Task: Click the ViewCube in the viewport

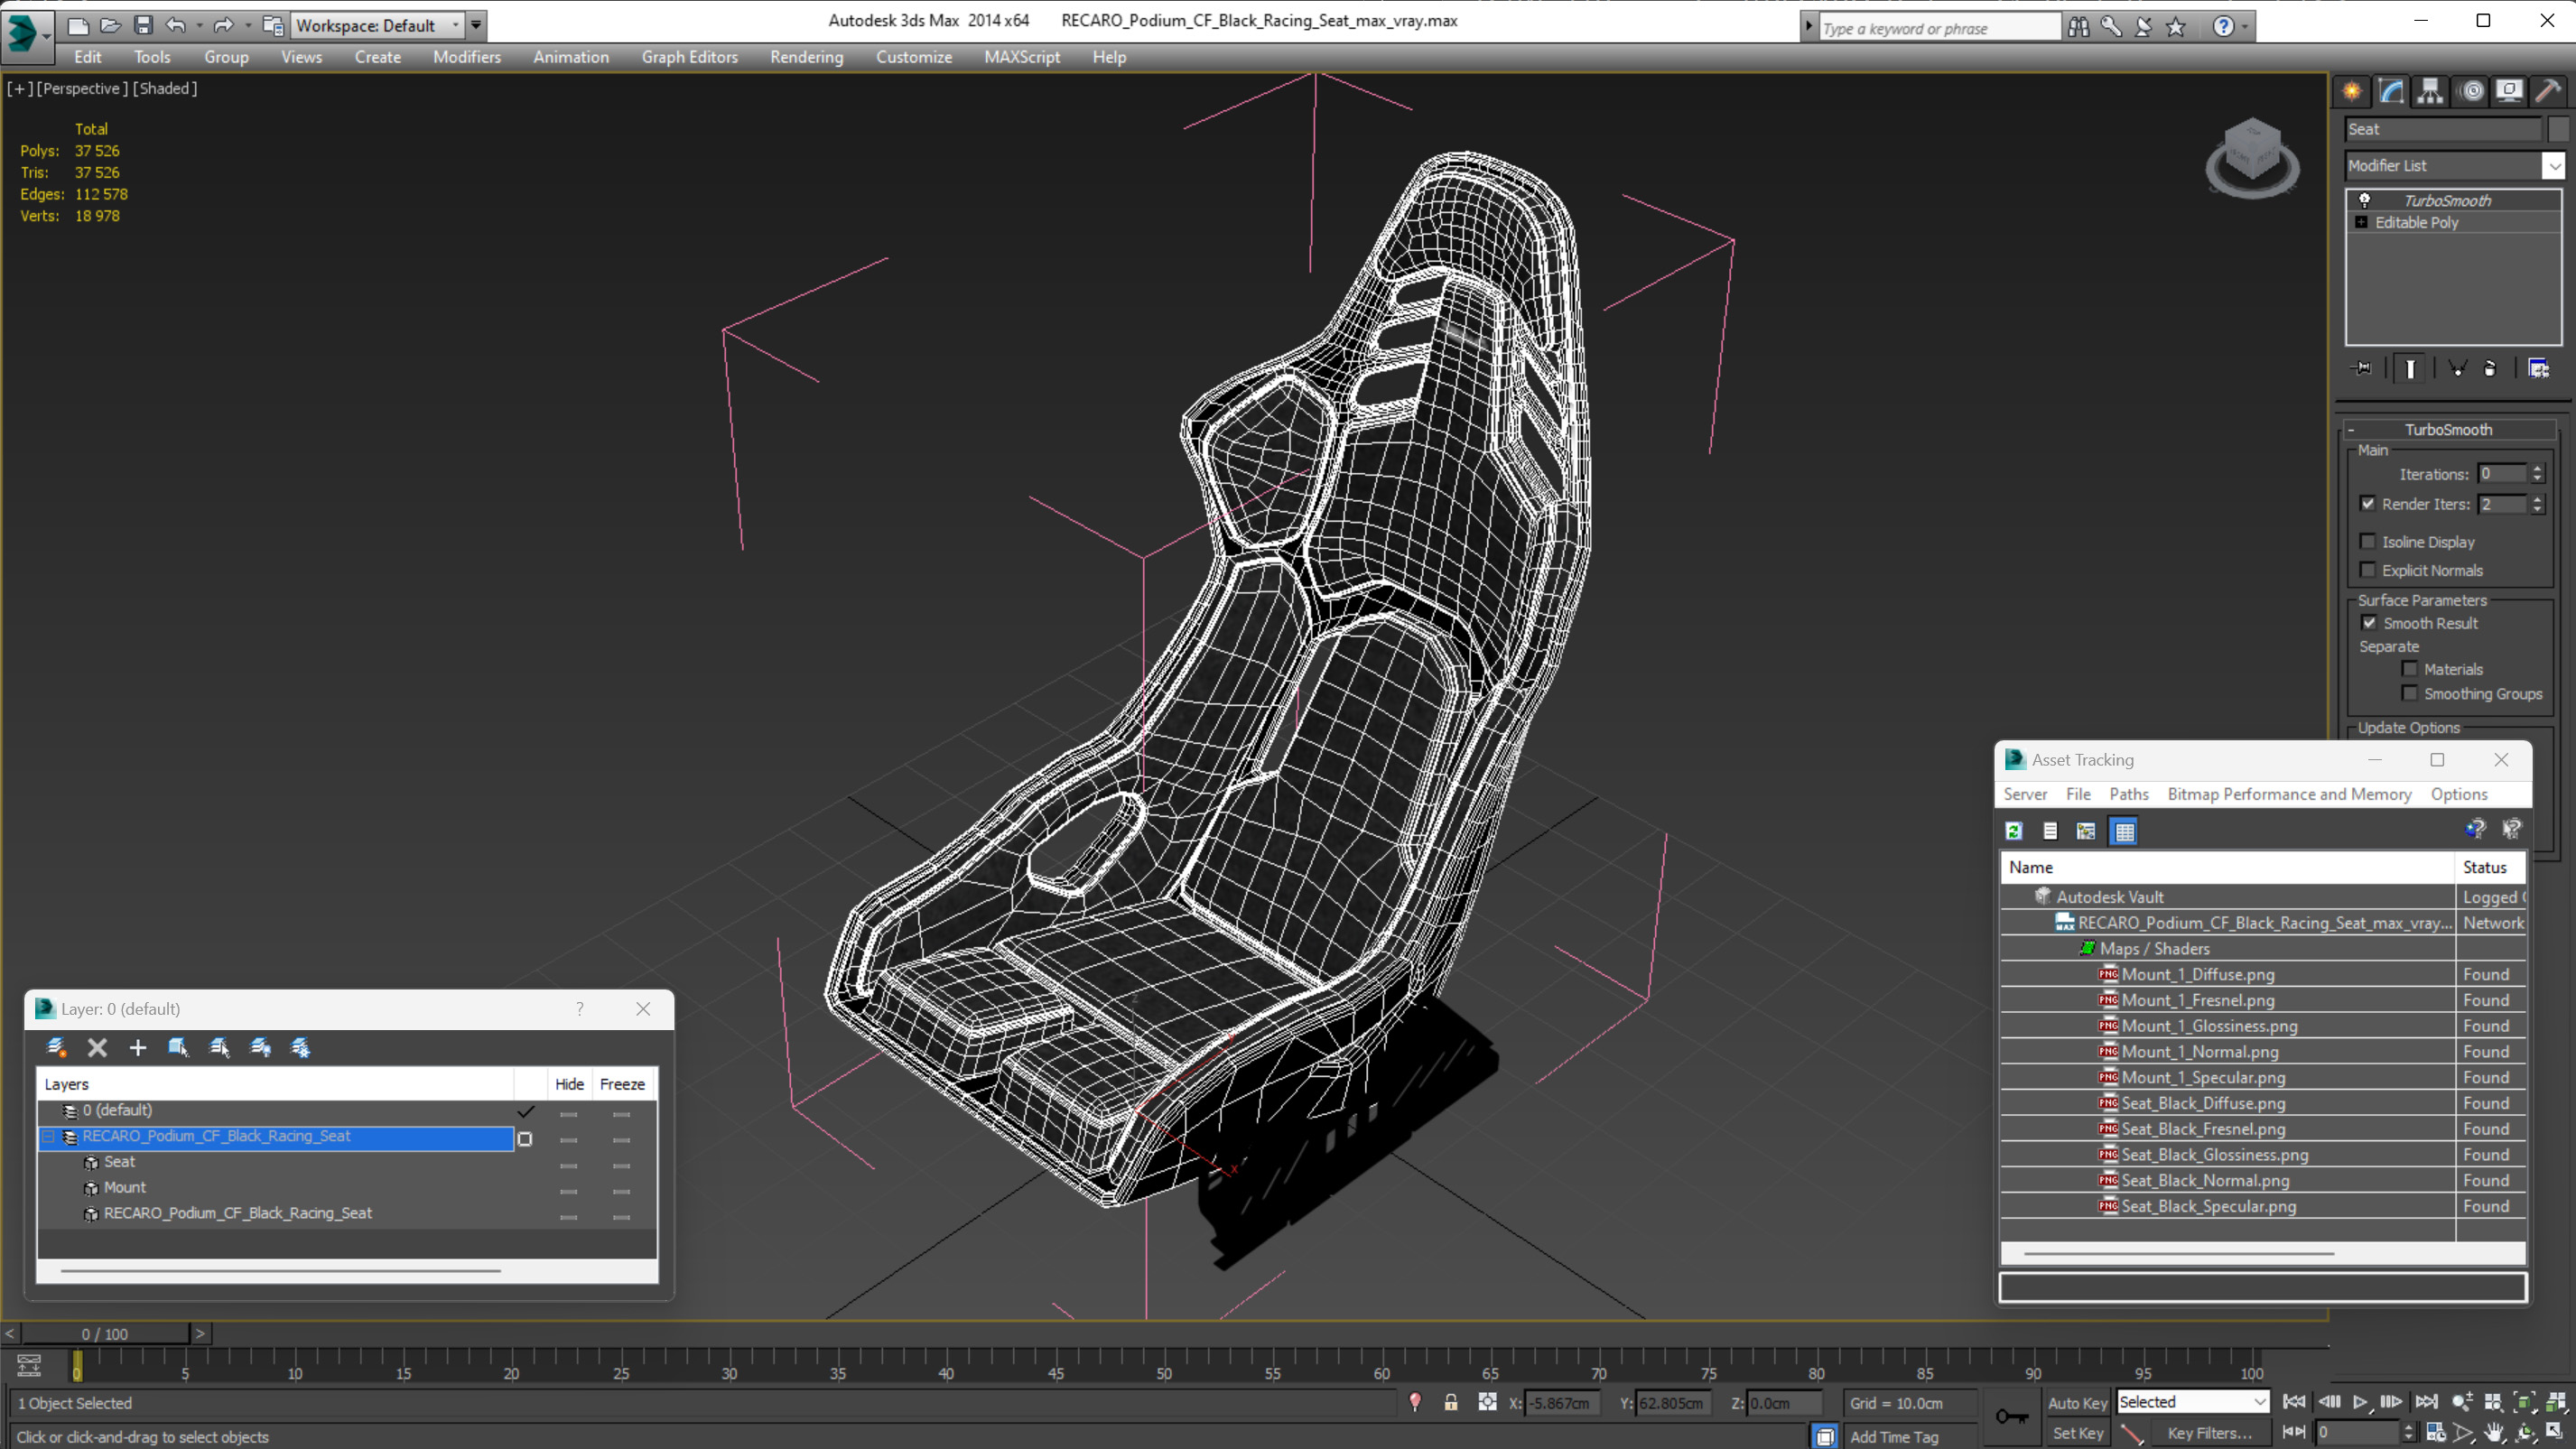Action: coord(2252,158)
